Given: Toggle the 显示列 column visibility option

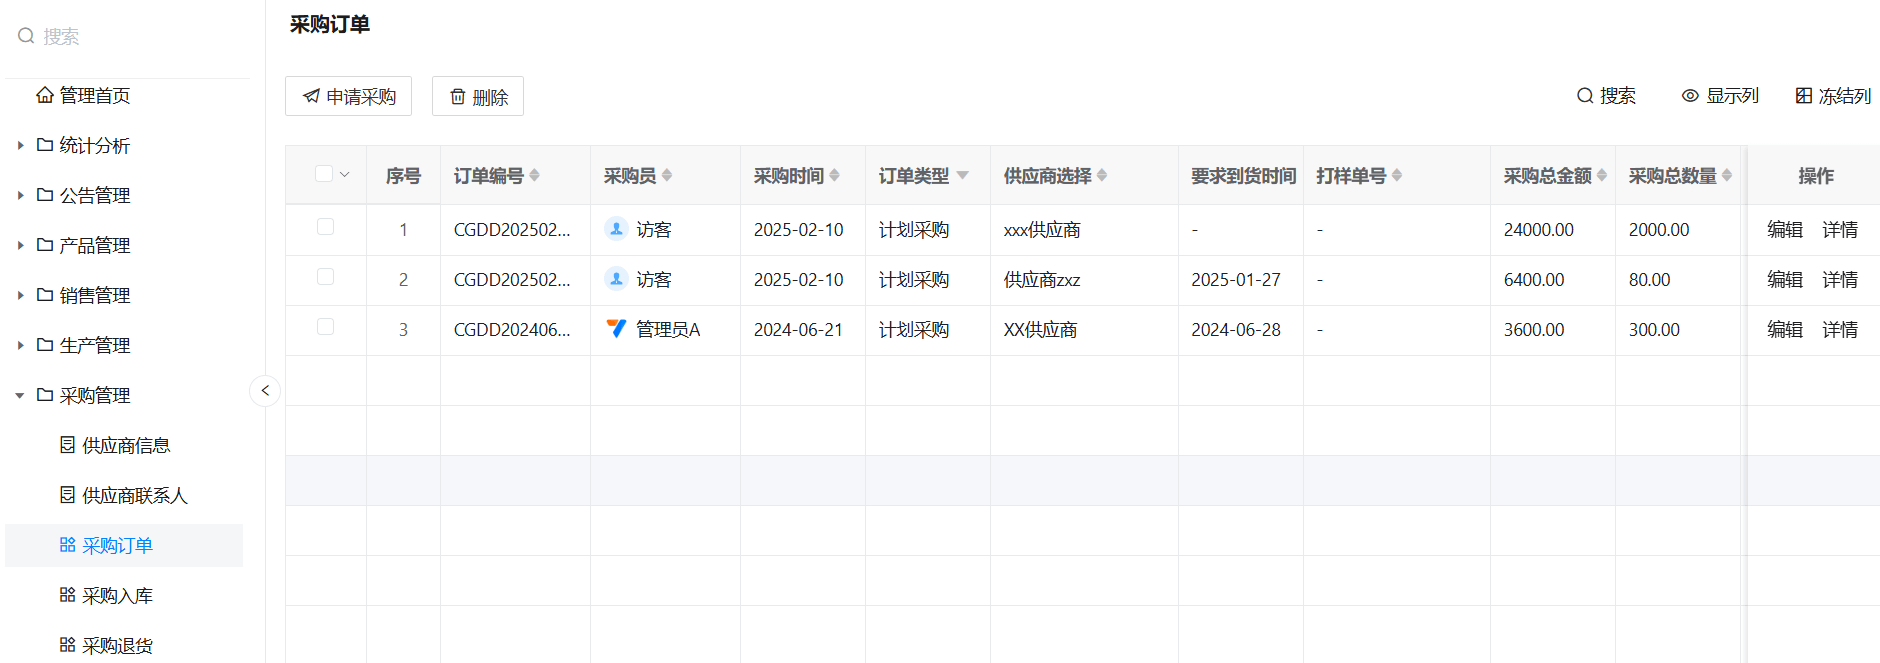Looking at the screenshot, I should pyautogui.click(x=1719, y=96).
